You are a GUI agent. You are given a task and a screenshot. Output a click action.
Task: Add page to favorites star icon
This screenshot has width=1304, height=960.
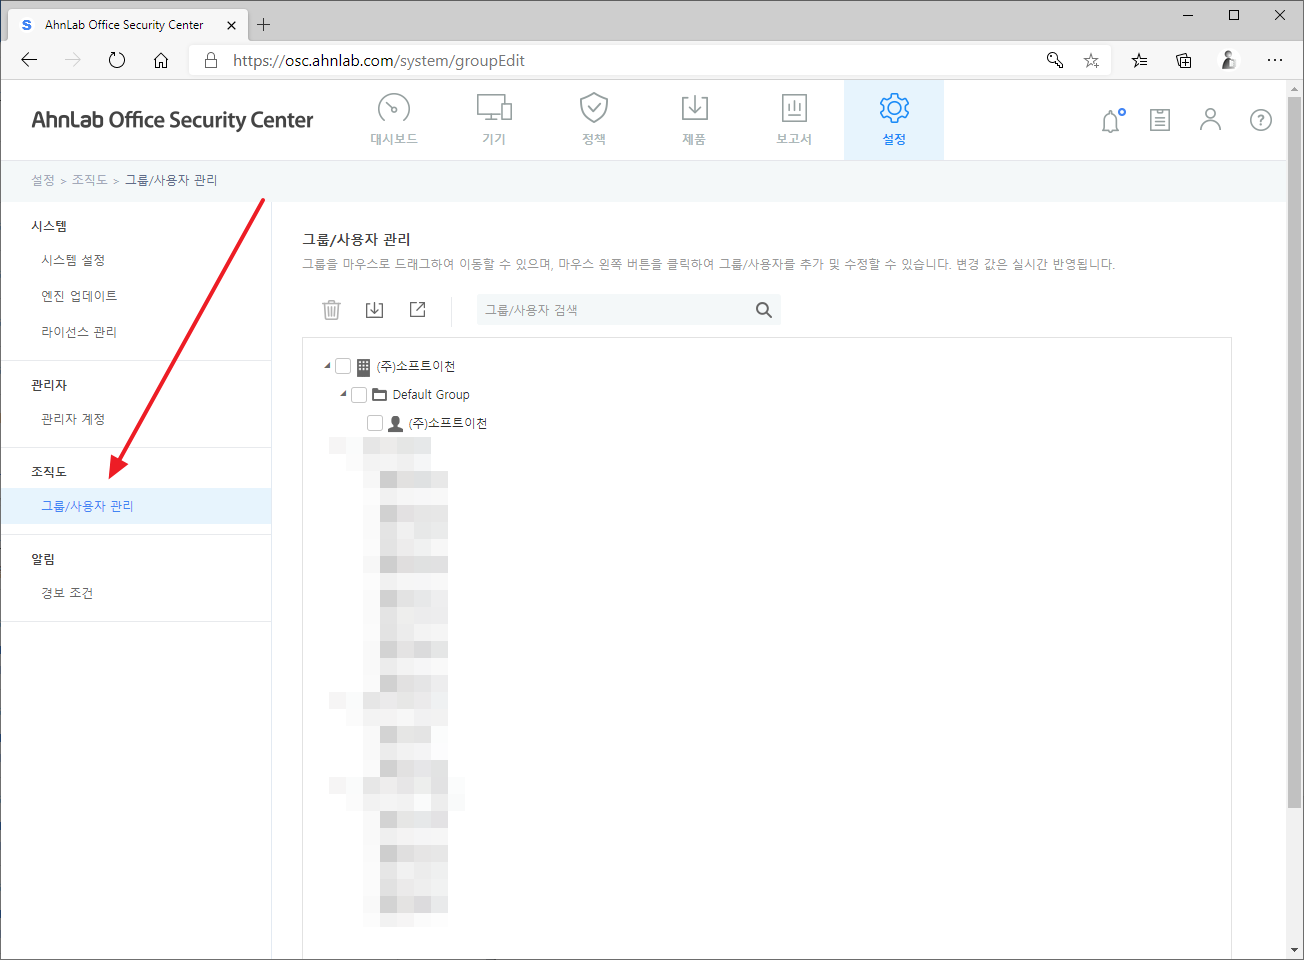[x=1091, y=60]
